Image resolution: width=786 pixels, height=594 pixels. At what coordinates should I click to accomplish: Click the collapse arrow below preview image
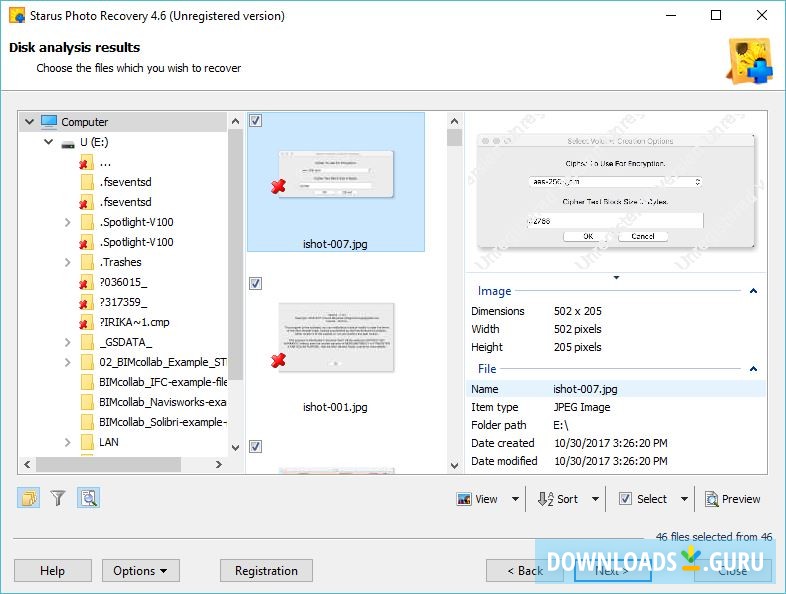pyautogui.click(x=616, y=277)
